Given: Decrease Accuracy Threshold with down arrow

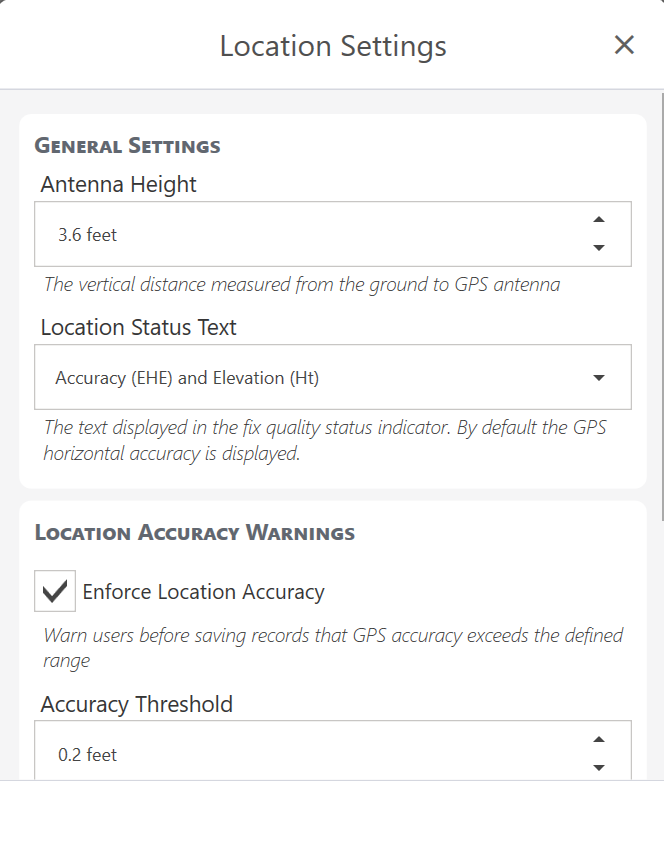Looking at the screenshot, I should 599,767.
